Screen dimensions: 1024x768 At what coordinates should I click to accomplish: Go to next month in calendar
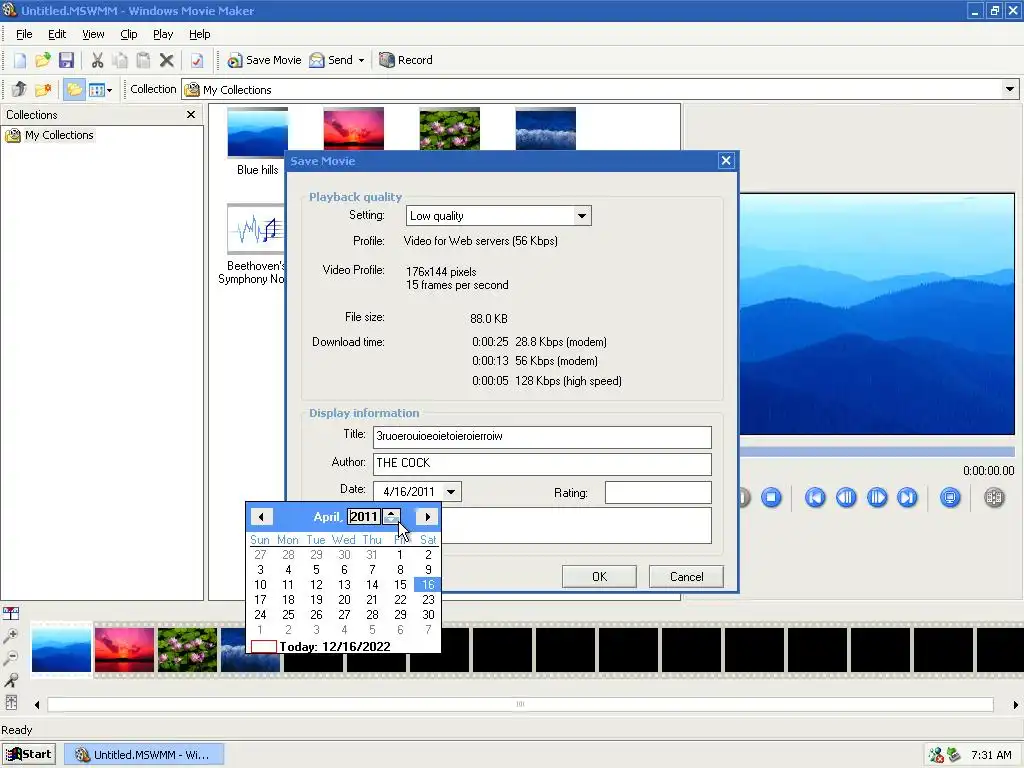[x=427, y=517]
